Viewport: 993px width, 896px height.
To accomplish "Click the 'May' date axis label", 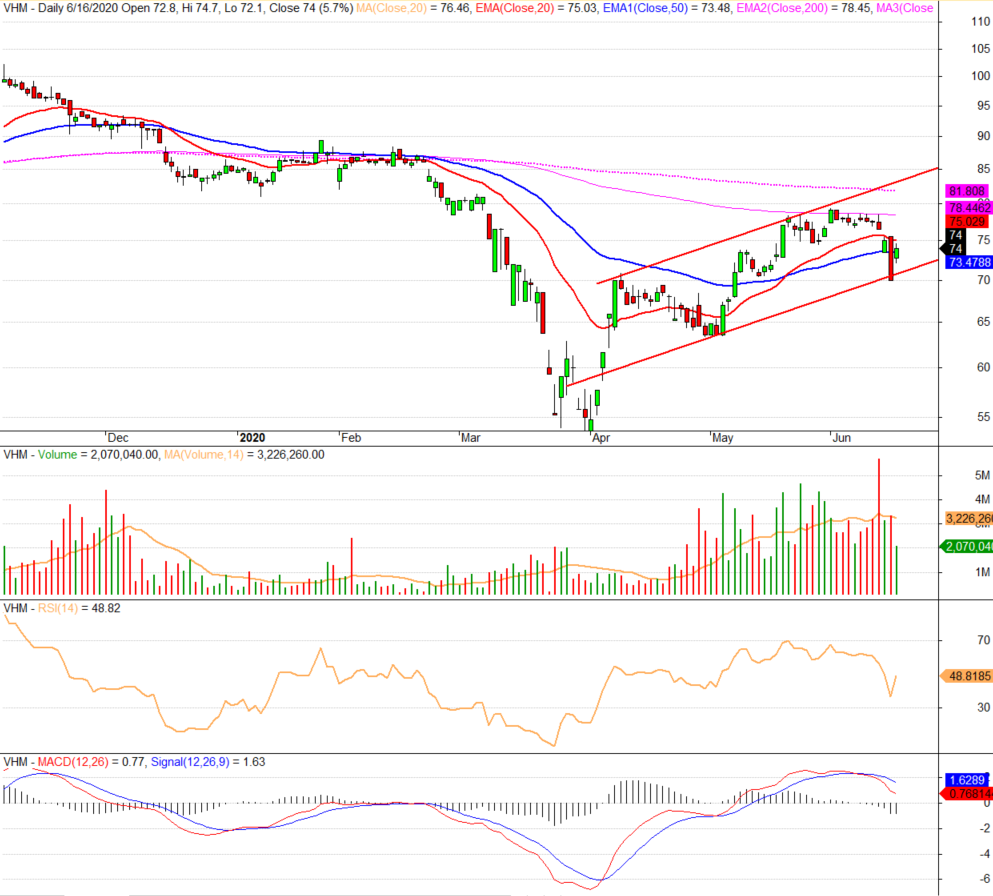I will point(723,438).
